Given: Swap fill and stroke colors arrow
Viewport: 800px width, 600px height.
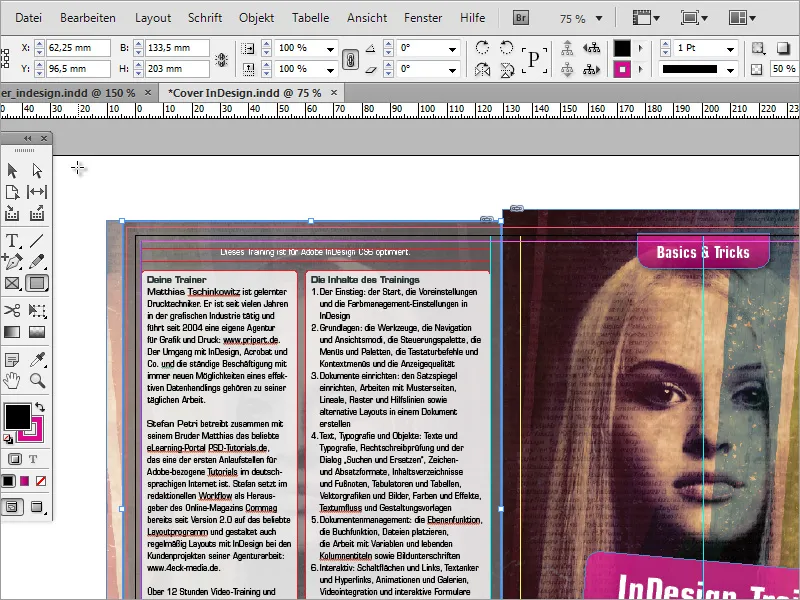Looking at the screenshot, I should pos(40,407).
